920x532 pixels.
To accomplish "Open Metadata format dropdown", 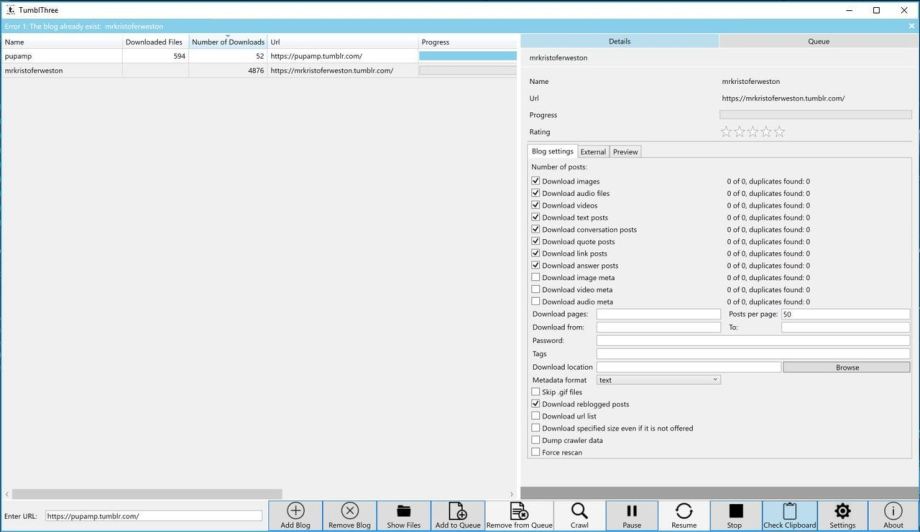I will click(x=658, y=380).
